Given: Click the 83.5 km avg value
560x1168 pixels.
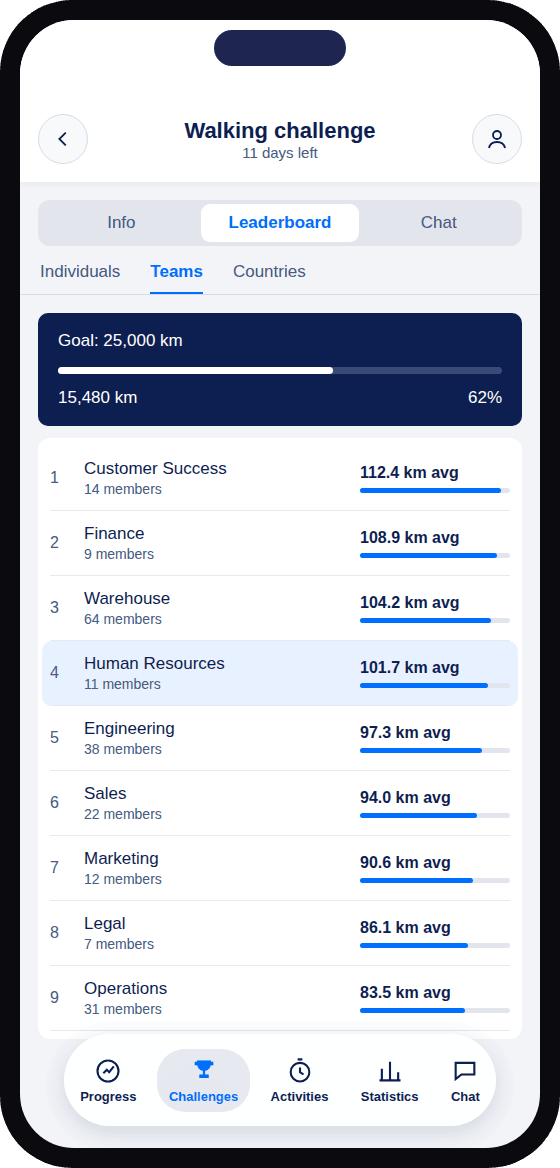Looking at the screenshot, I should coord(405,992).
